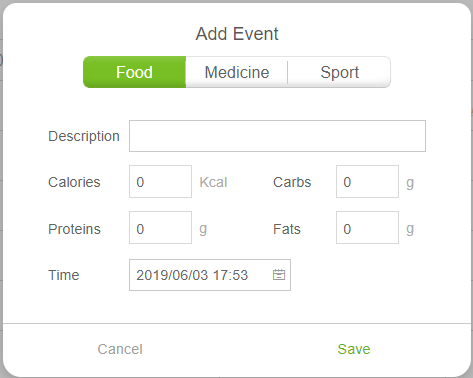Click the Proteins label
This screenshot has height=378, width=473.
(74, 229)
